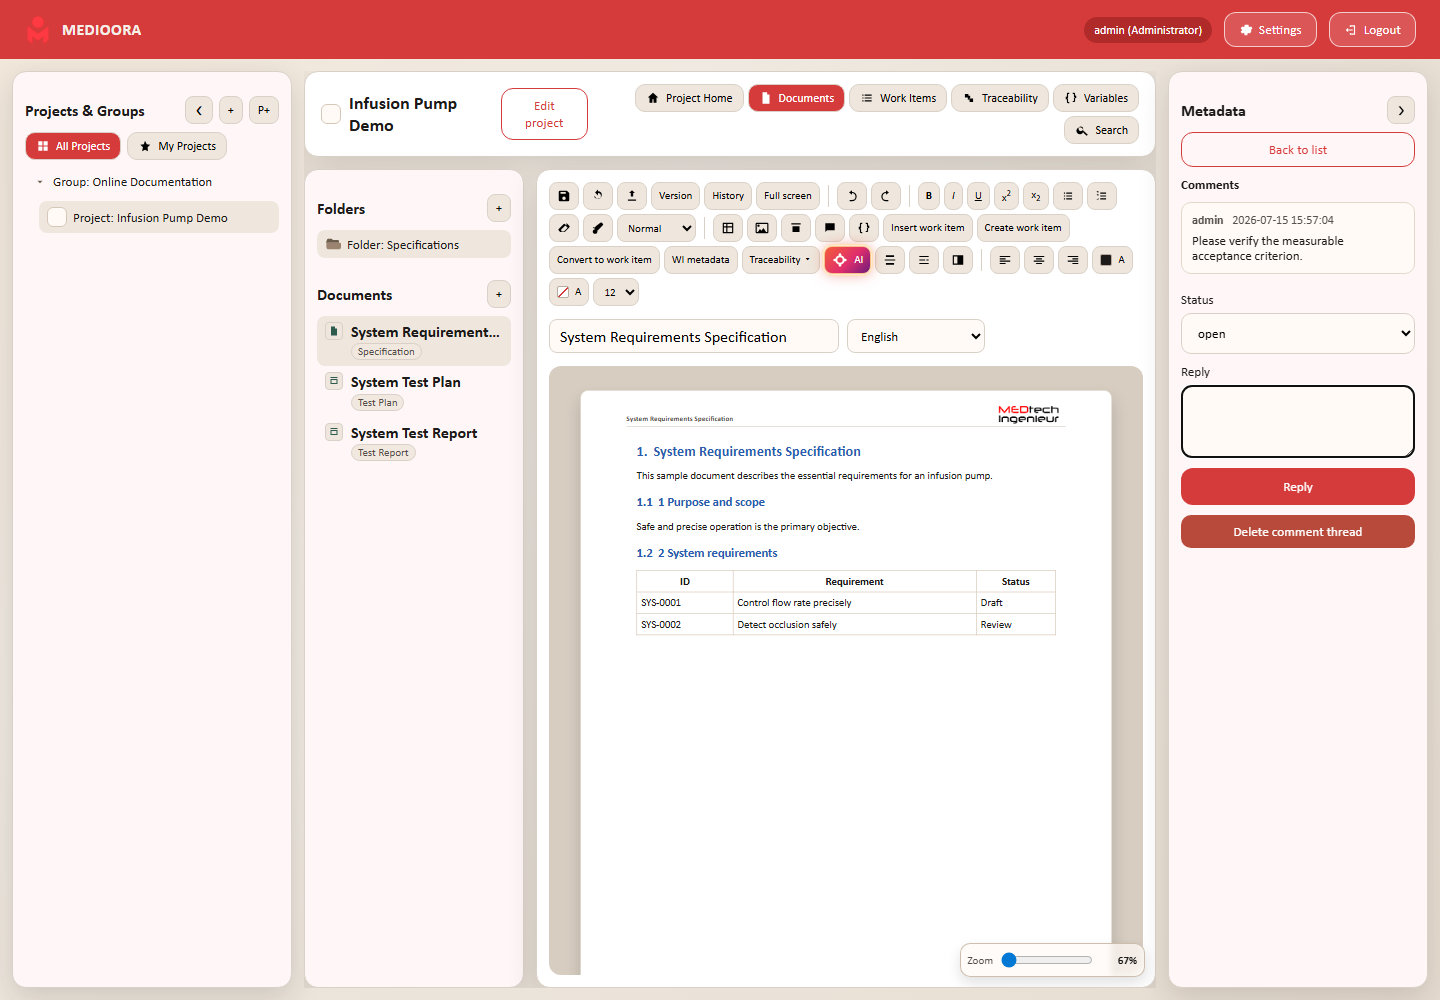Click the red Reply button
Viewport: 1440px width, 1000px height.
(1298, 487)
